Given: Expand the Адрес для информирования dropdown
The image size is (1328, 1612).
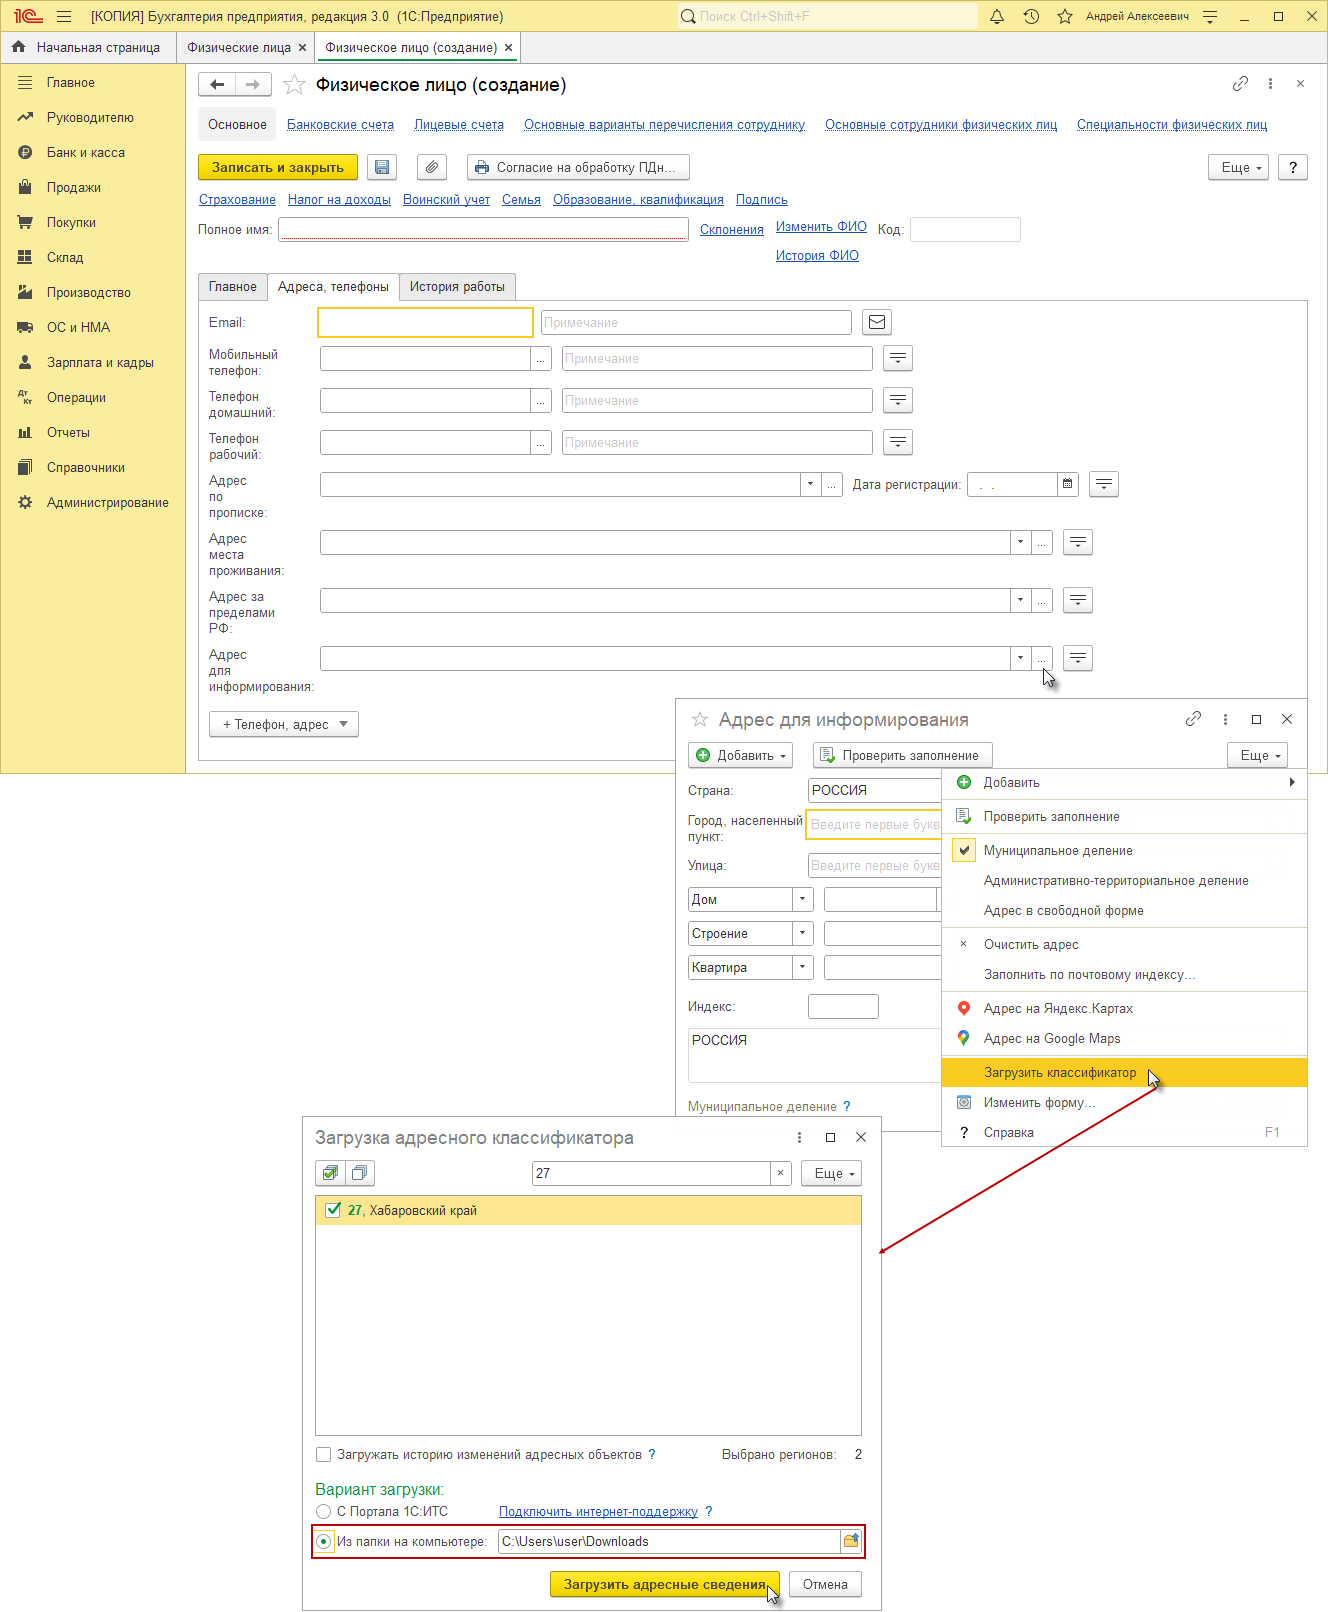Looking at the screenshot, I should click(x=1020, y=658).
